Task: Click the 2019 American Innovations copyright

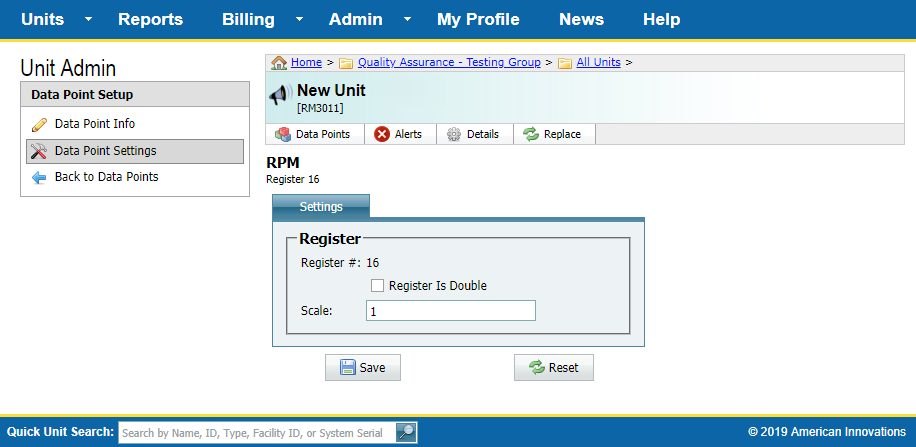Action: pyautogui.click(x=827, y=432)
